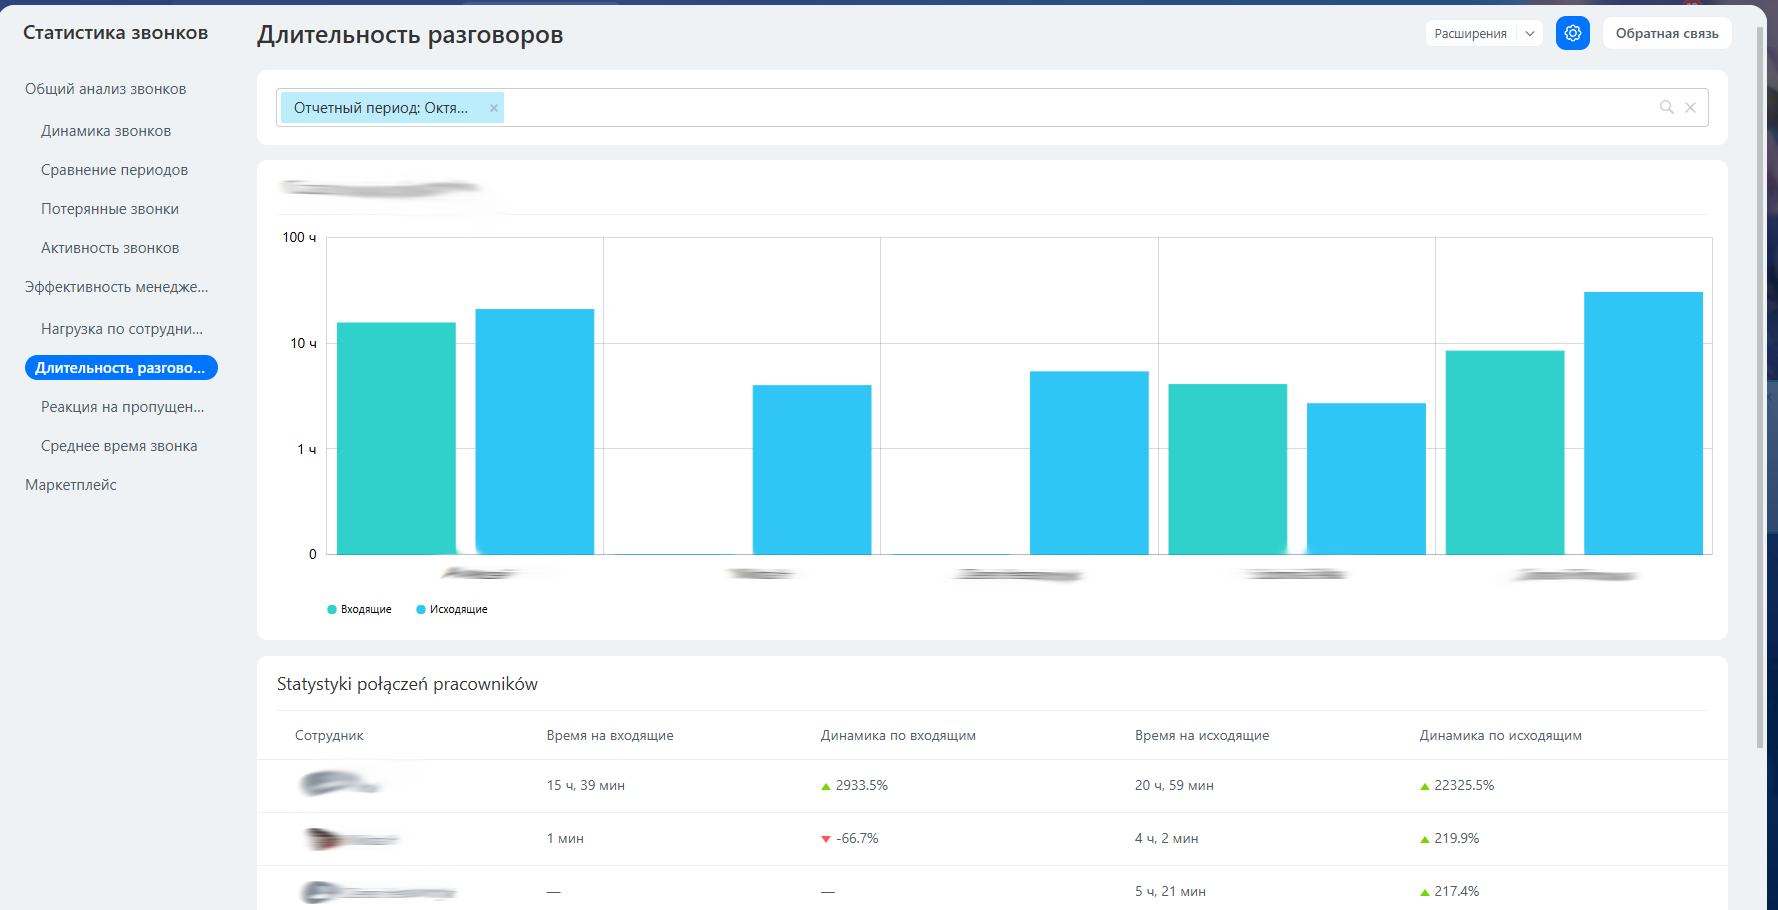Click the 'Обратная связь' button
This screenshot has height=910, width=1778.
[1666, 33]
